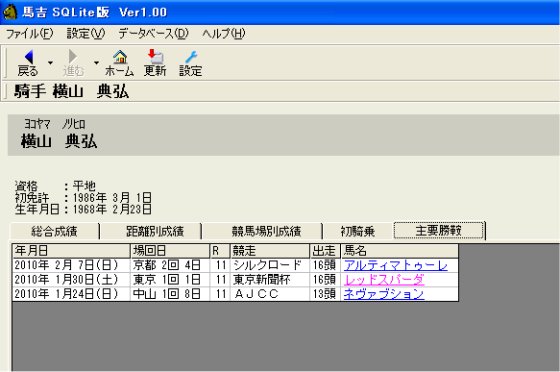This screenshot has height=372, width=560.
Task: Click the 資格 : 平地 line
Action: pyautogui.click(x=55, y=186)
